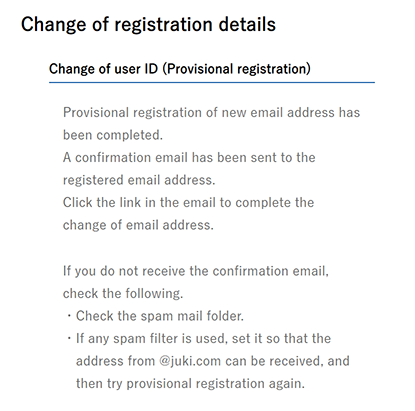Click the "@juki.com" domain text
Image resolution: width=415 pixels, height=411 pixels.
point(190,361)
